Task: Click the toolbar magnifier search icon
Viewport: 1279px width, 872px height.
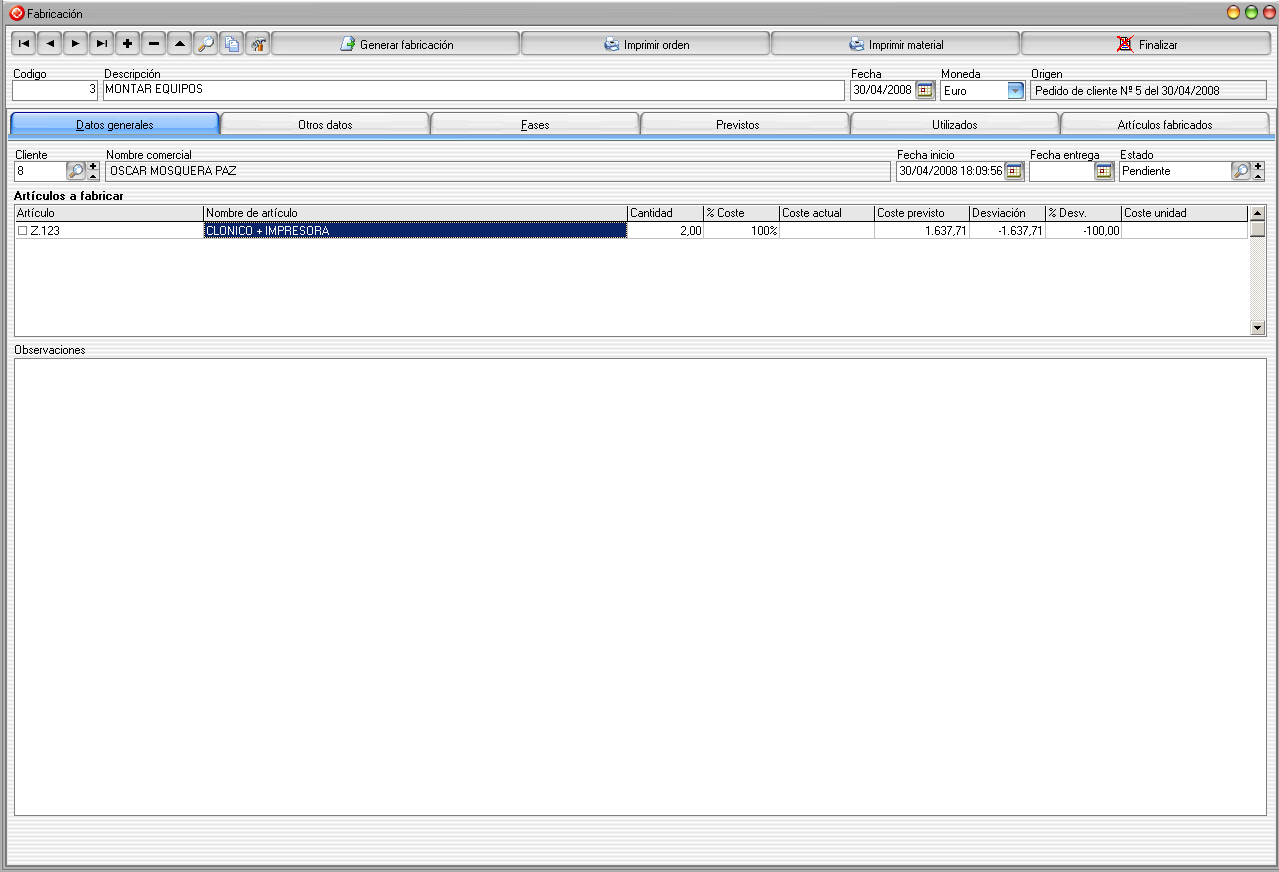Action: 205,44
